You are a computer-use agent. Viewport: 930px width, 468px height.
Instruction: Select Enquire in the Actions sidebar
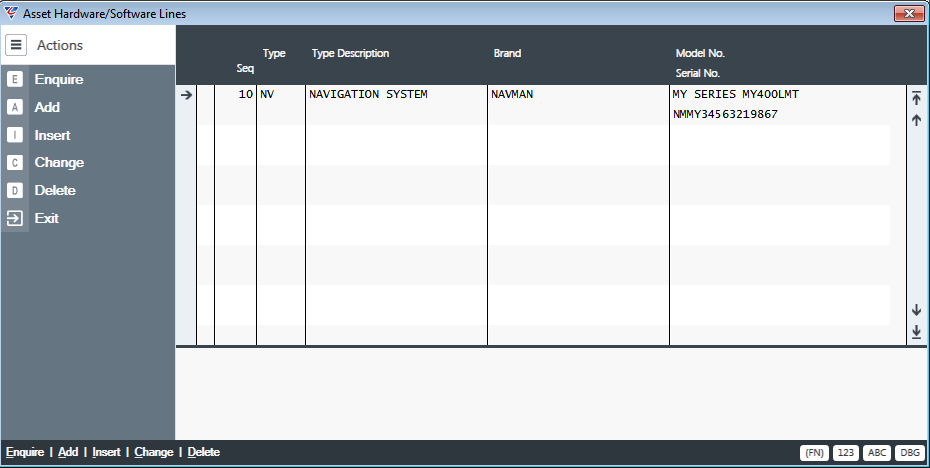tap(59, 79)
